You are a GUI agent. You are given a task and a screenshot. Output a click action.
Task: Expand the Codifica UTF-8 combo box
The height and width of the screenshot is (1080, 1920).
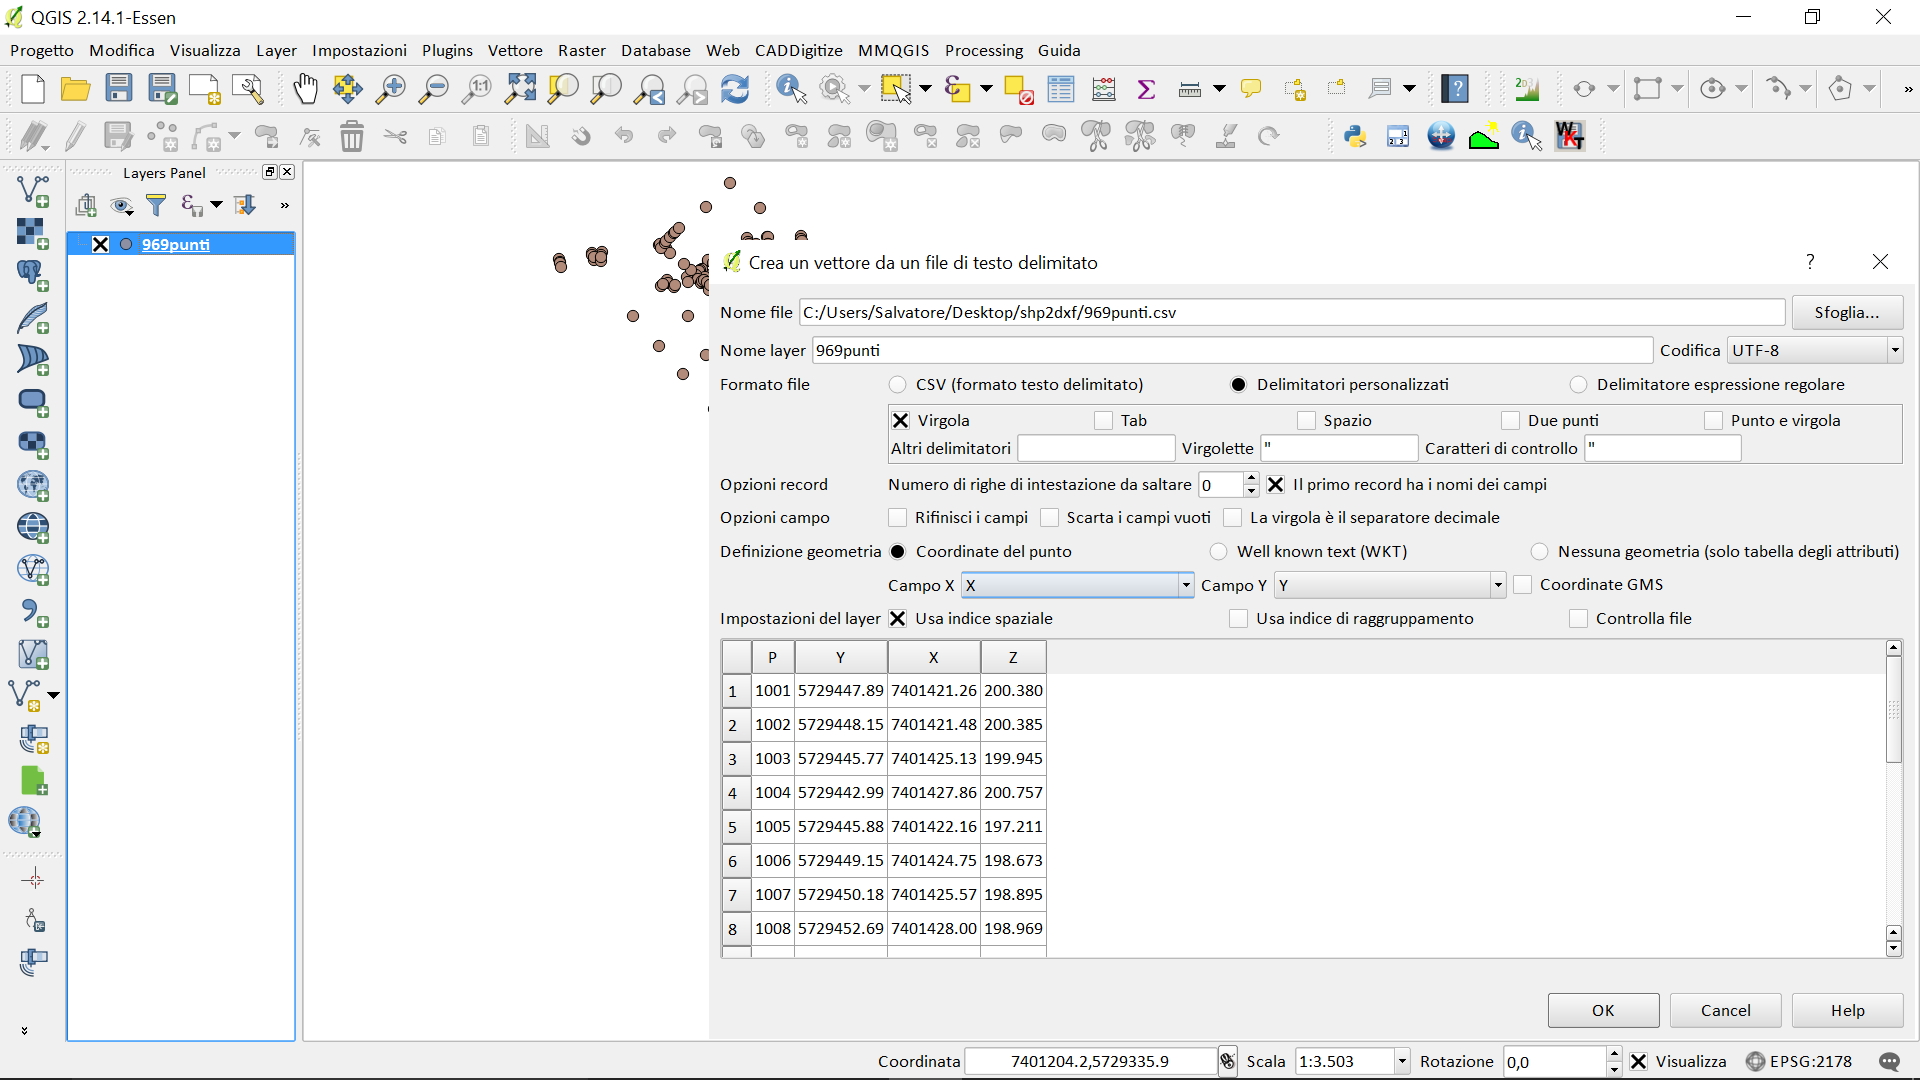point(1894,350)
